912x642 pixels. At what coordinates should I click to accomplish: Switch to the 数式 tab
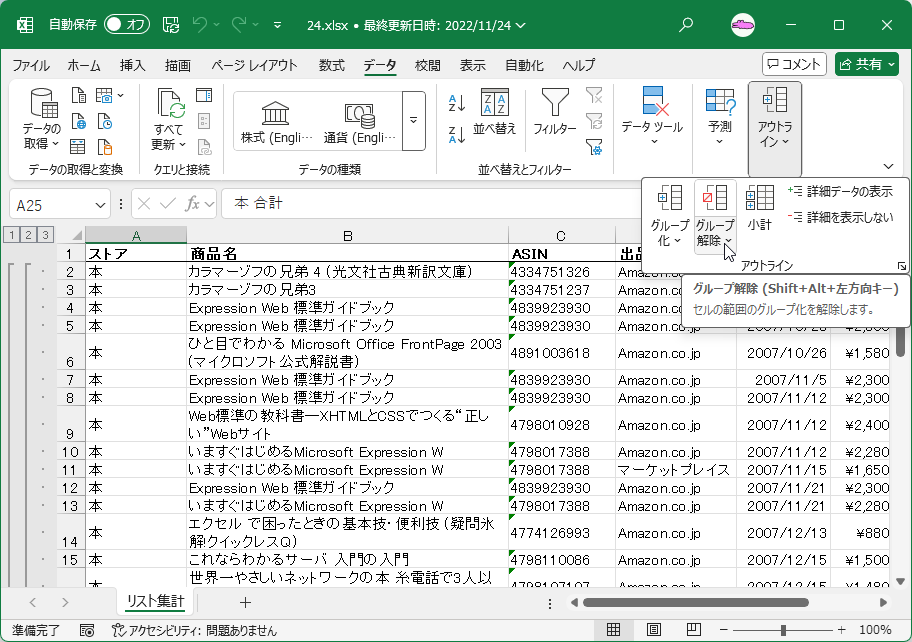[x=332, y=65]
